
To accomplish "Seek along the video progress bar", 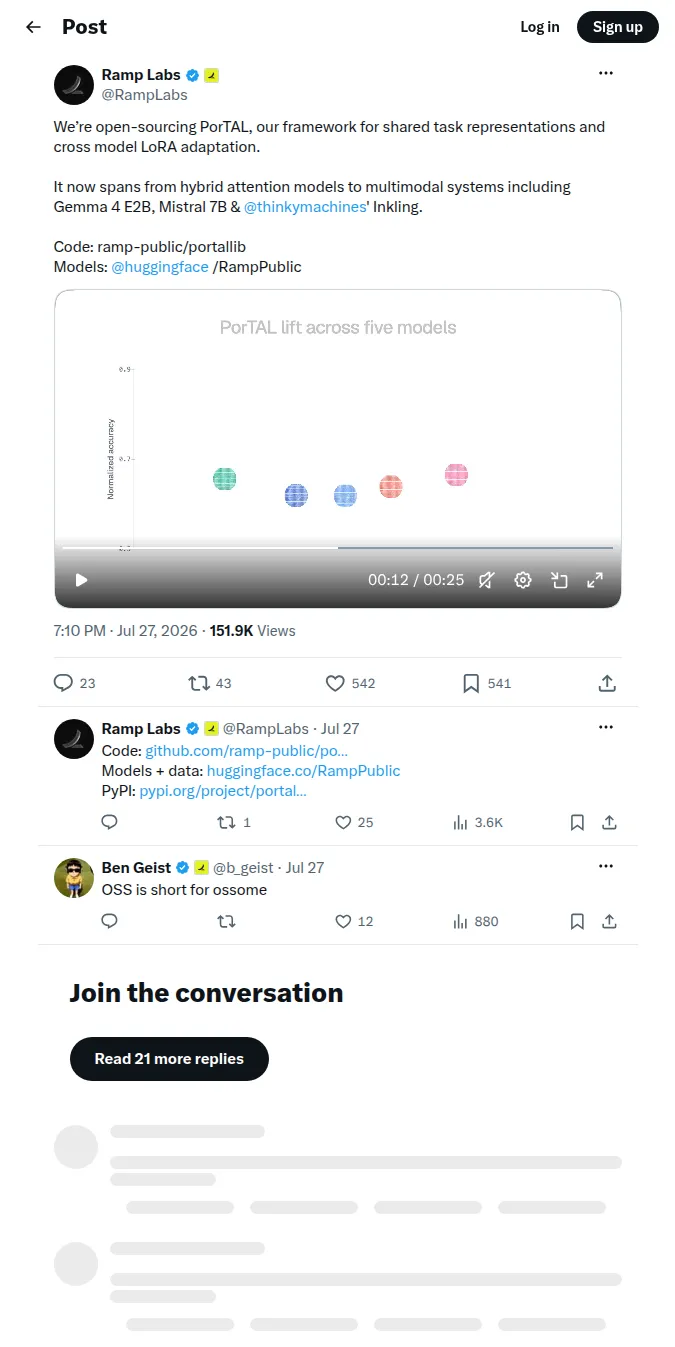I will click(x=338, y=548).
